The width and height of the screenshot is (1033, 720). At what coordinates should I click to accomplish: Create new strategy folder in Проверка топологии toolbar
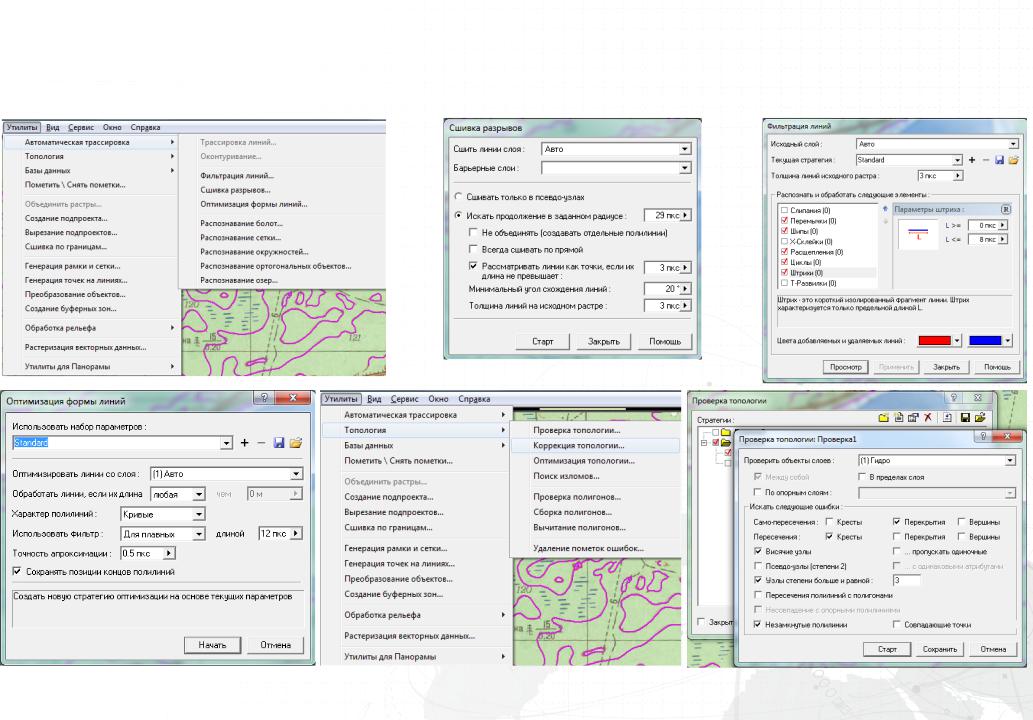pos(883,418)
